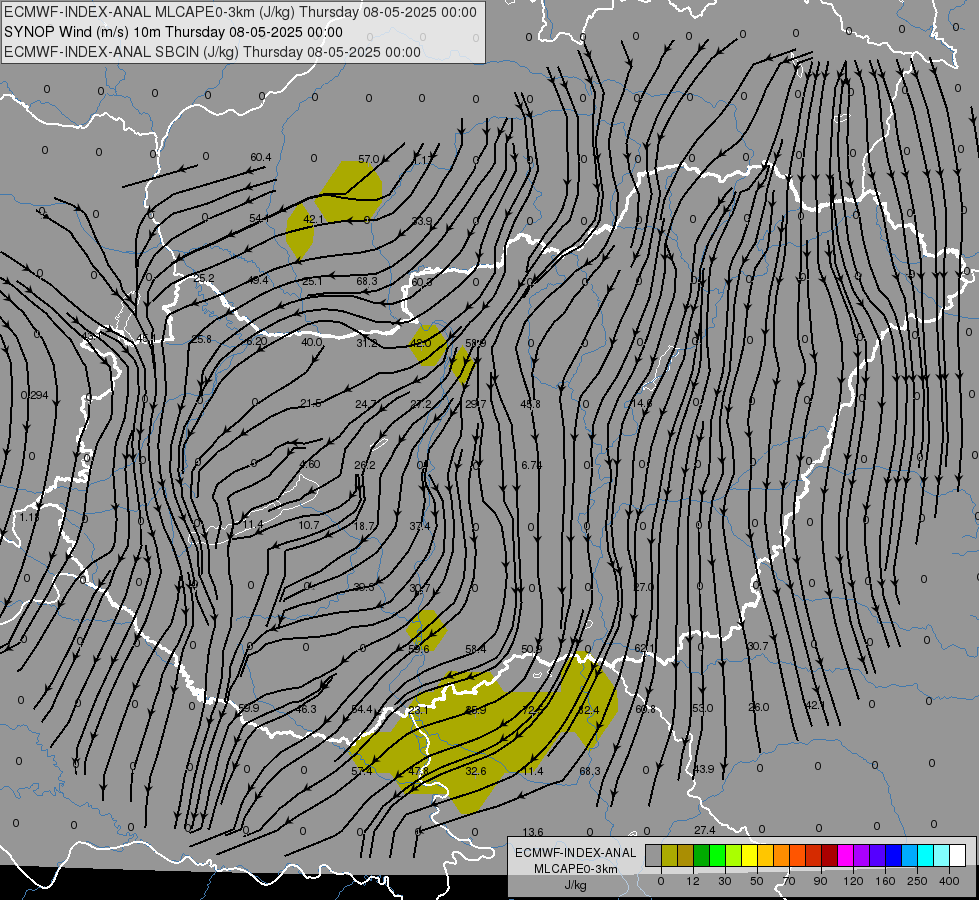
Task: Click the grid value 24.7
Action: tap(366, 404)
